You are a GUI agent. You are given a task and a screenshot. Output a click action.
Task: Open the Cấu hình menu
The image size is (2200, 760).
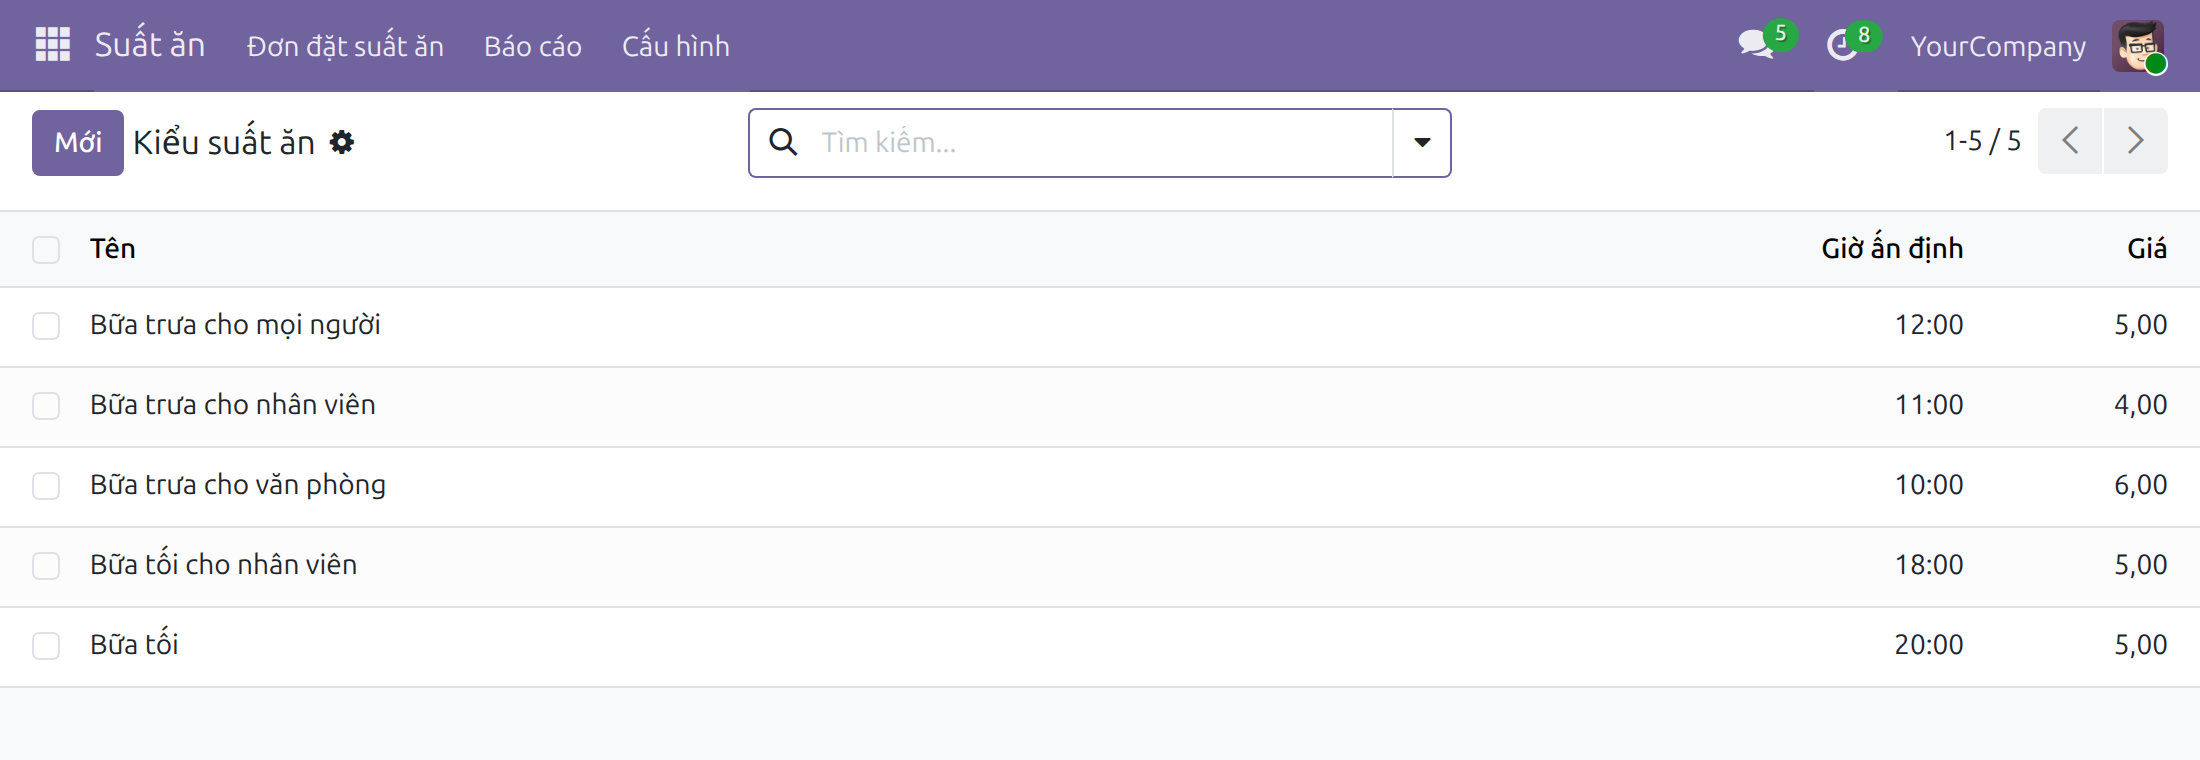[676, 46]
